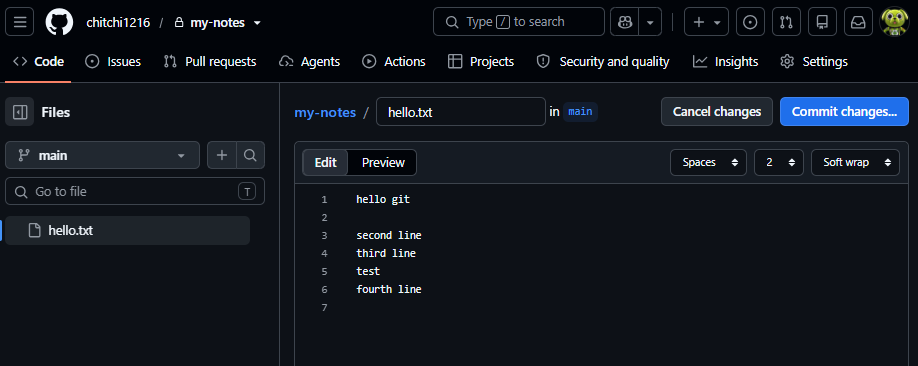The width and height of the screenshot is (918, 366).
Task: Open the chitchi1216 owner link
Action: [x=118, y=23]
